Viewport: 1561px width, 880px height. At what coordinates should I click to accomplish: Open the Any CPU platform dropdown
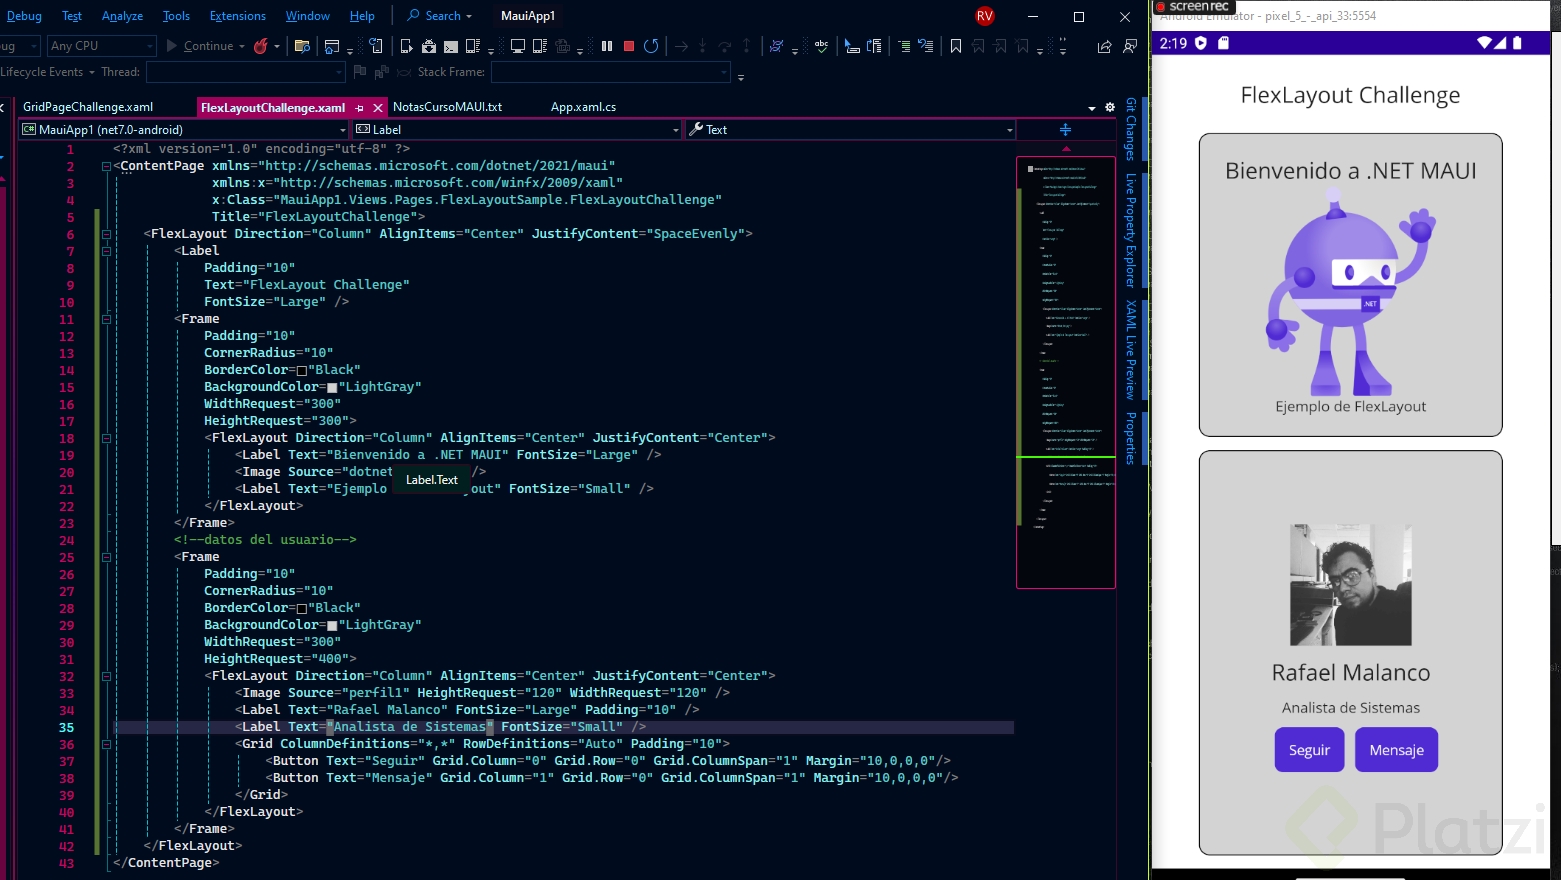point(101,46)
